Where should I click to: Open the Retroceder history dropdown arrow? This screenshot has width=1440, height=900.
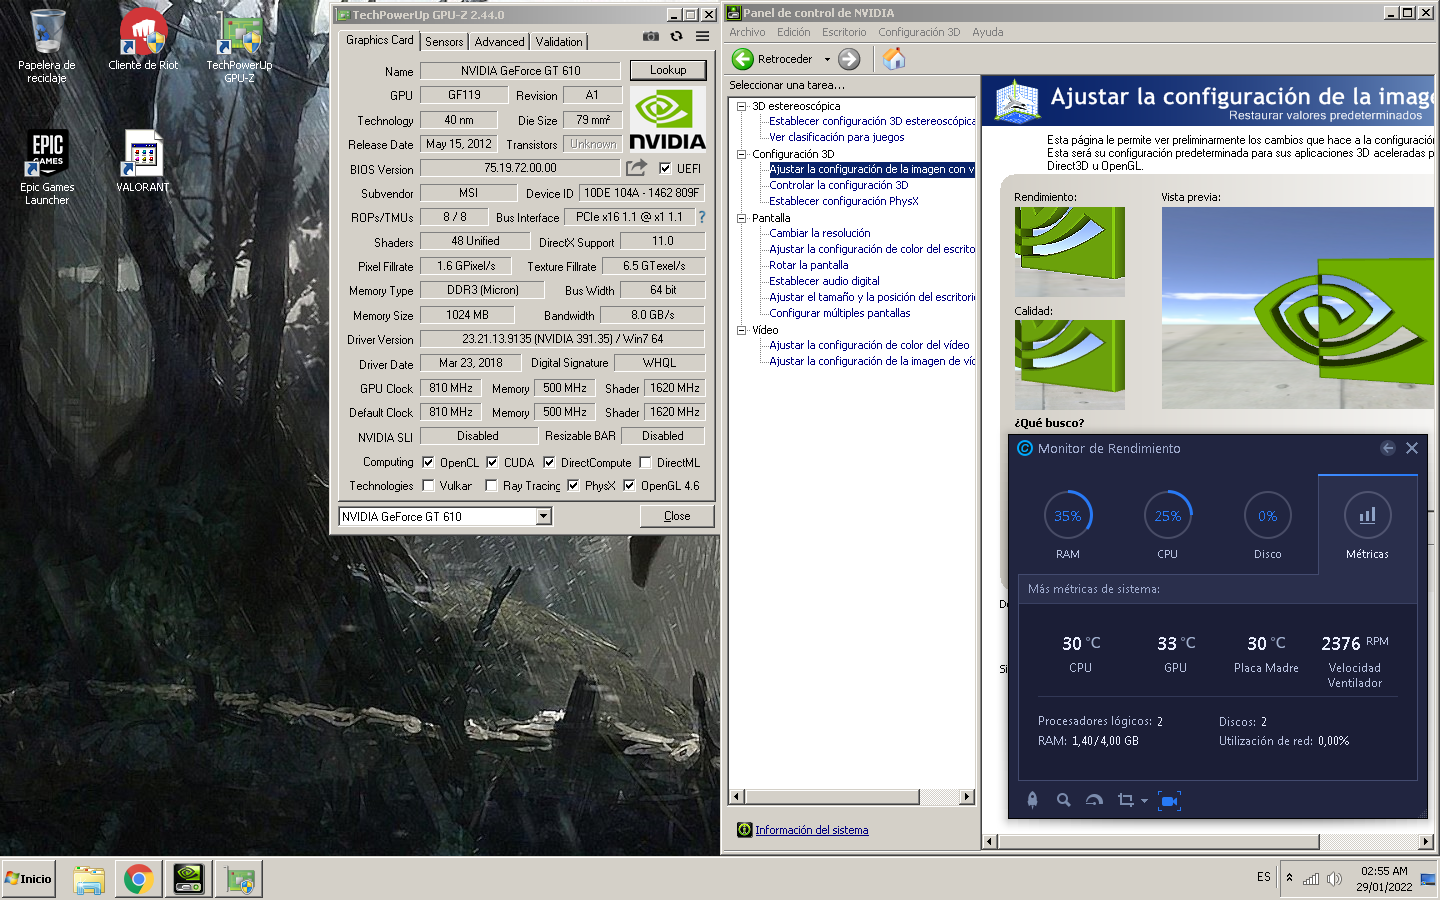[827, 59]
